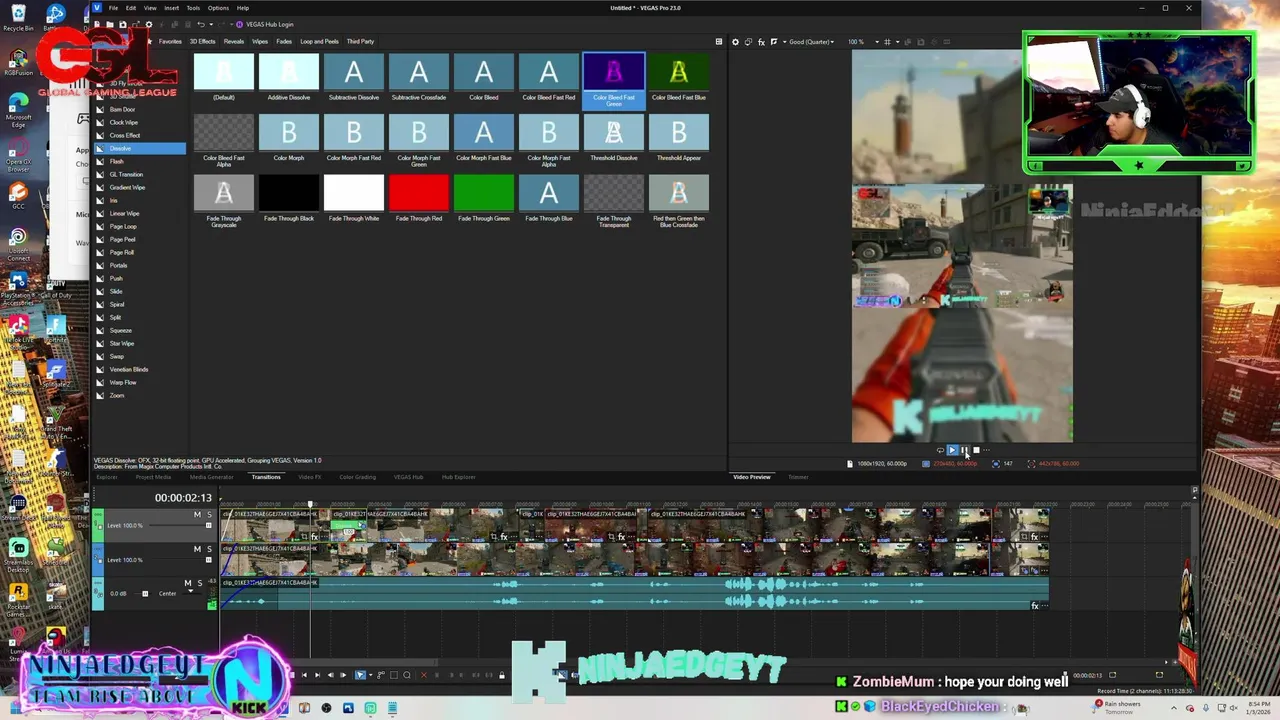Click Go to Start in timeline transport

(x=304, y=675)
